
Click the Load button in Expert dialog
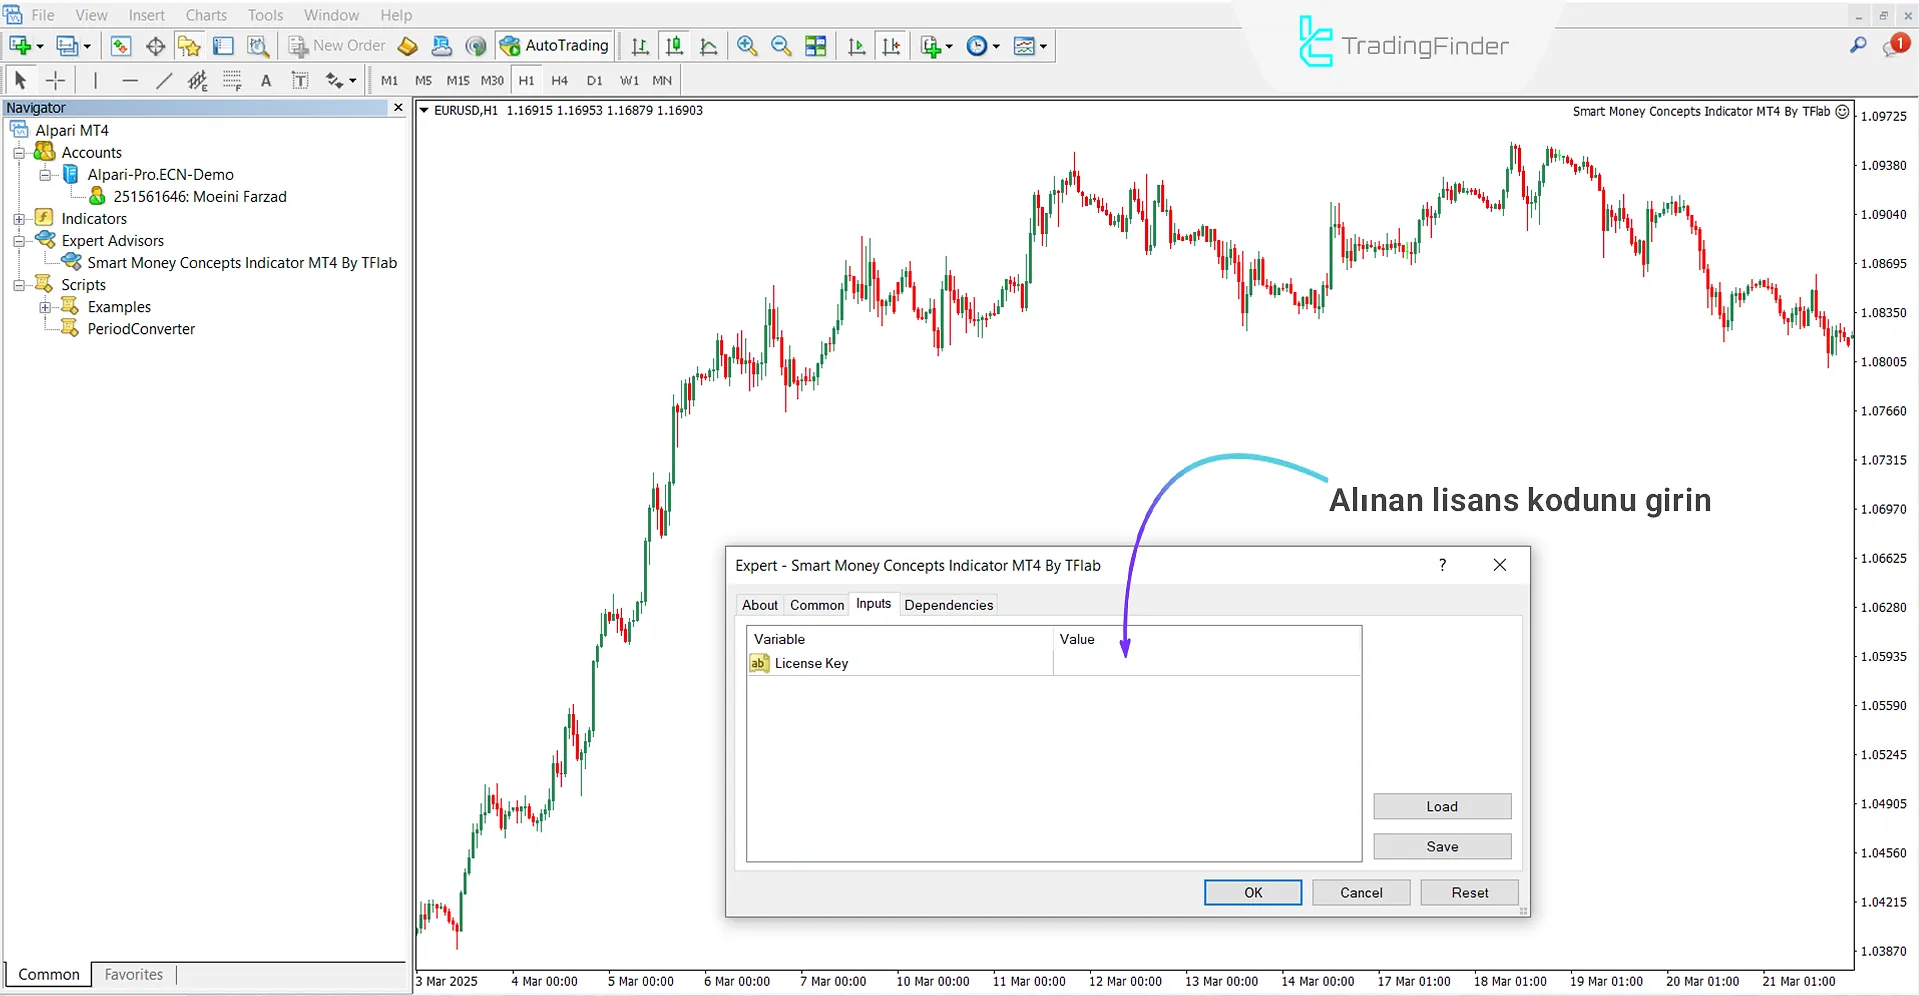1442,806
